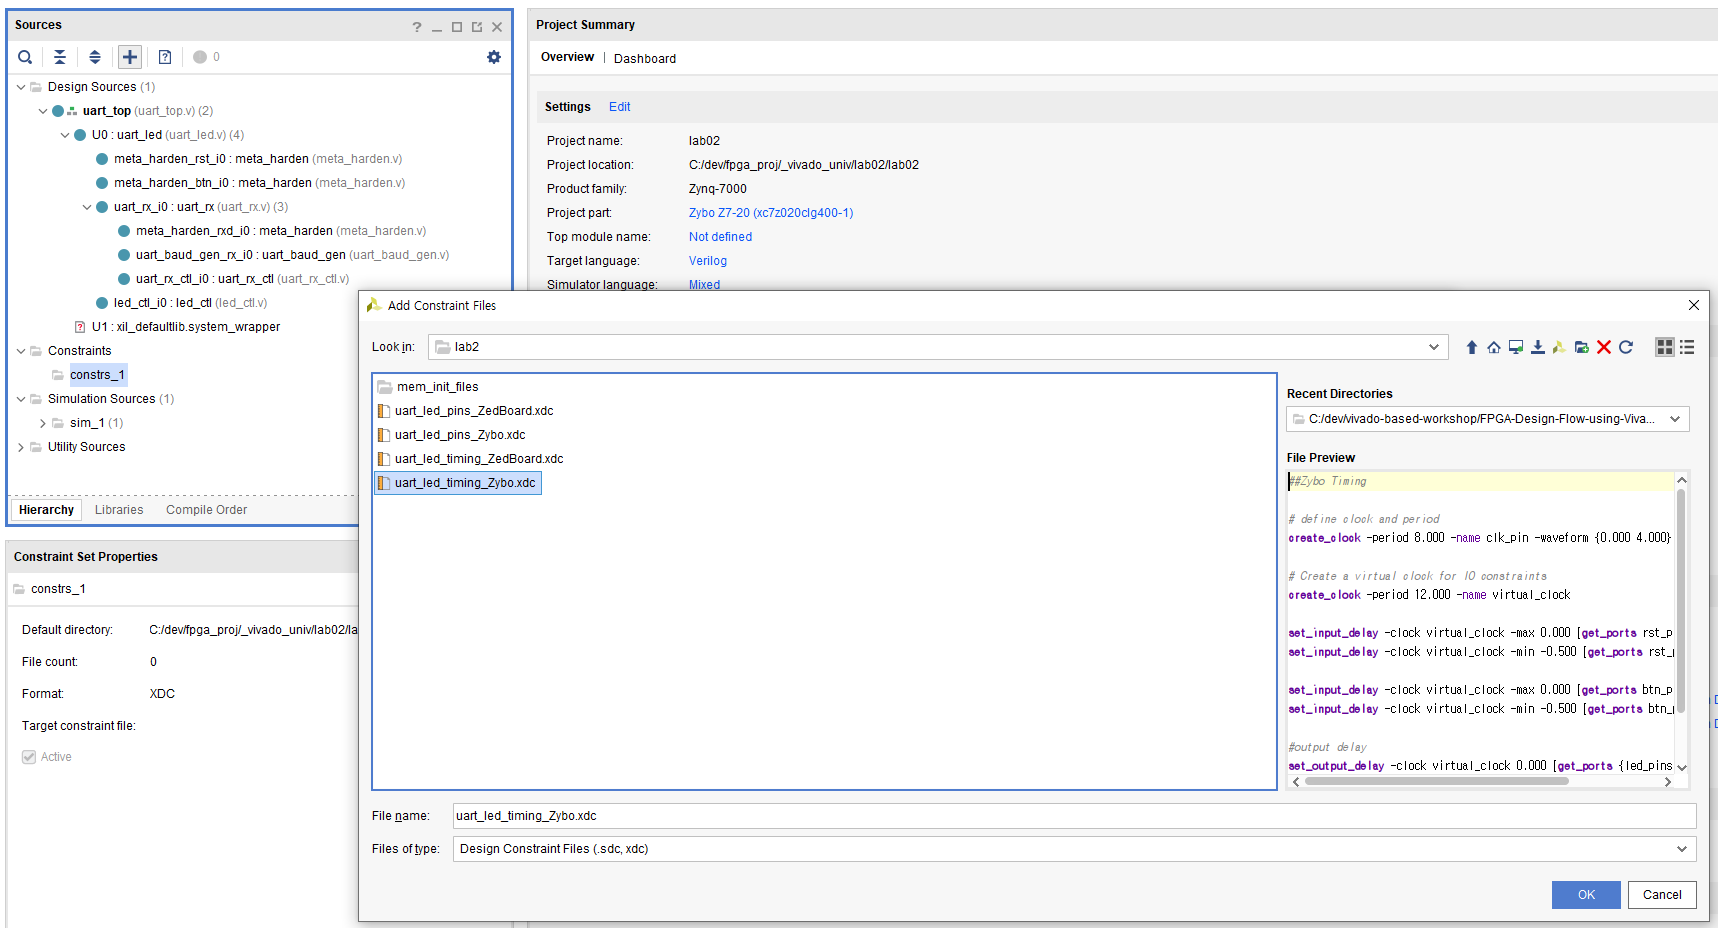Jump to home directory
The image size is (1718, 928).
coord(1494,347)
